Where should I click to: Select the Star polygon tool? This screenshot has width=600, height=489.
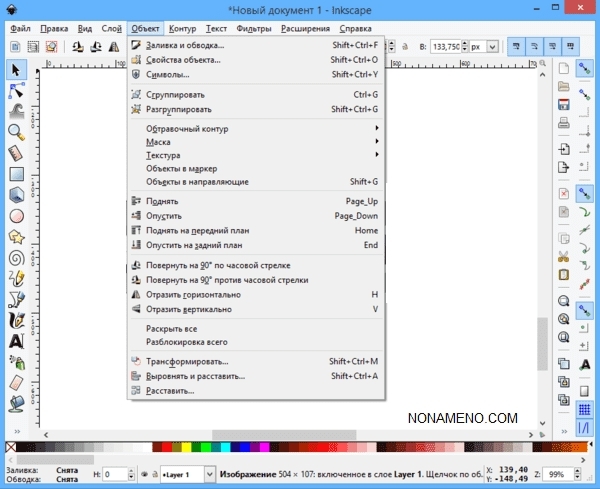click(x=16, y=237)
